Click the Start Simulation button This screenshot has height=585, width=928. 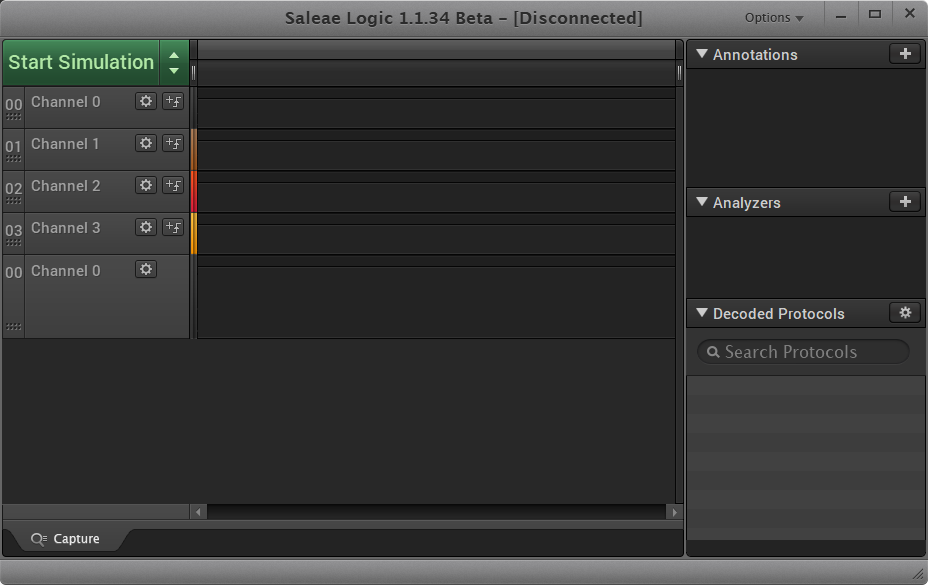(x=81, y=63)
